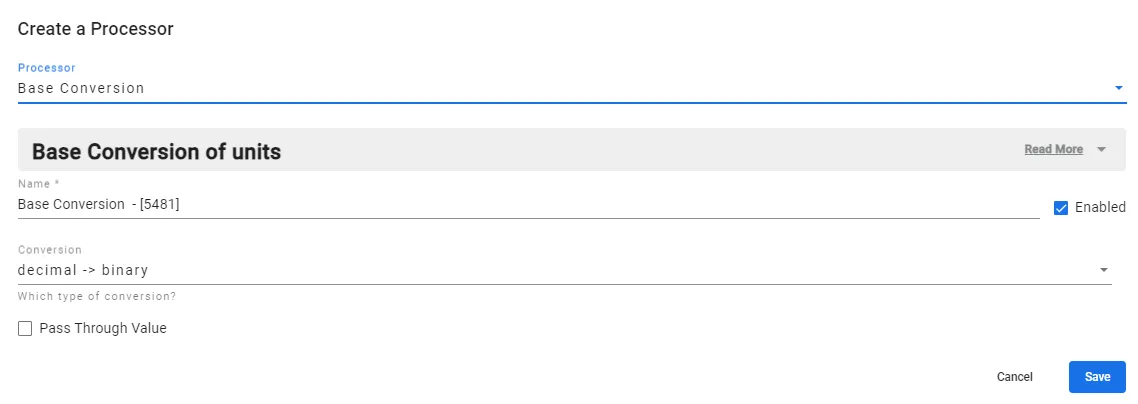
Task: Click the Base Conversion of units heading
Action: click(x=157, y=152)
